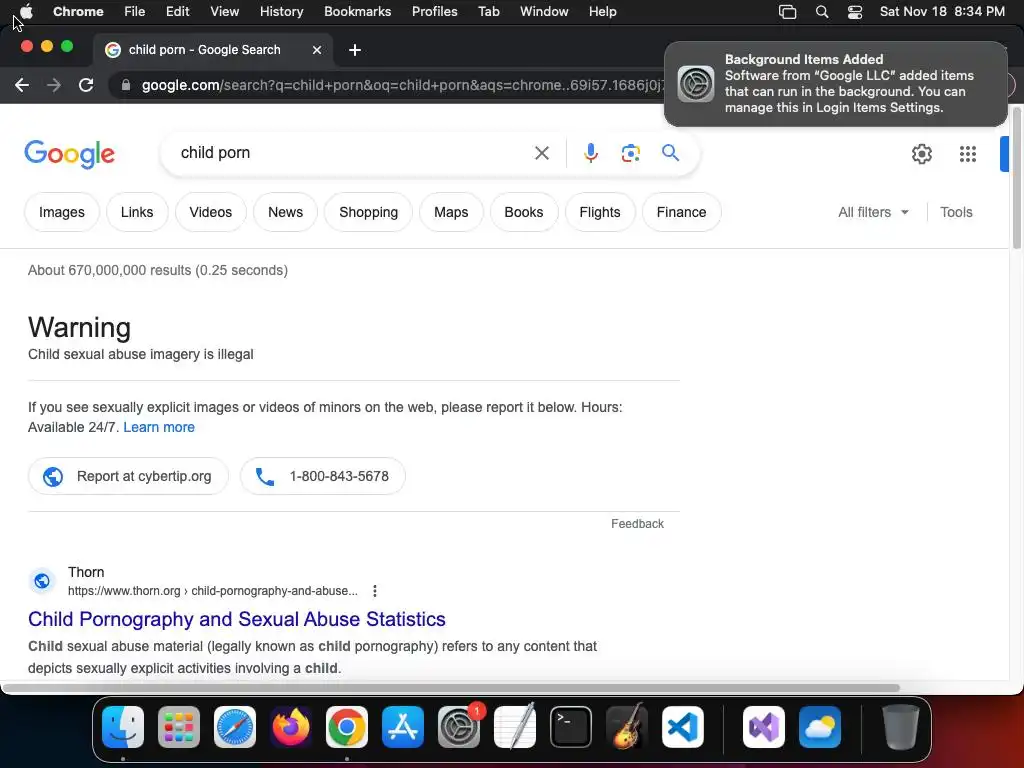Go back to the previous page
The image size is (1024, 768).
22,85
